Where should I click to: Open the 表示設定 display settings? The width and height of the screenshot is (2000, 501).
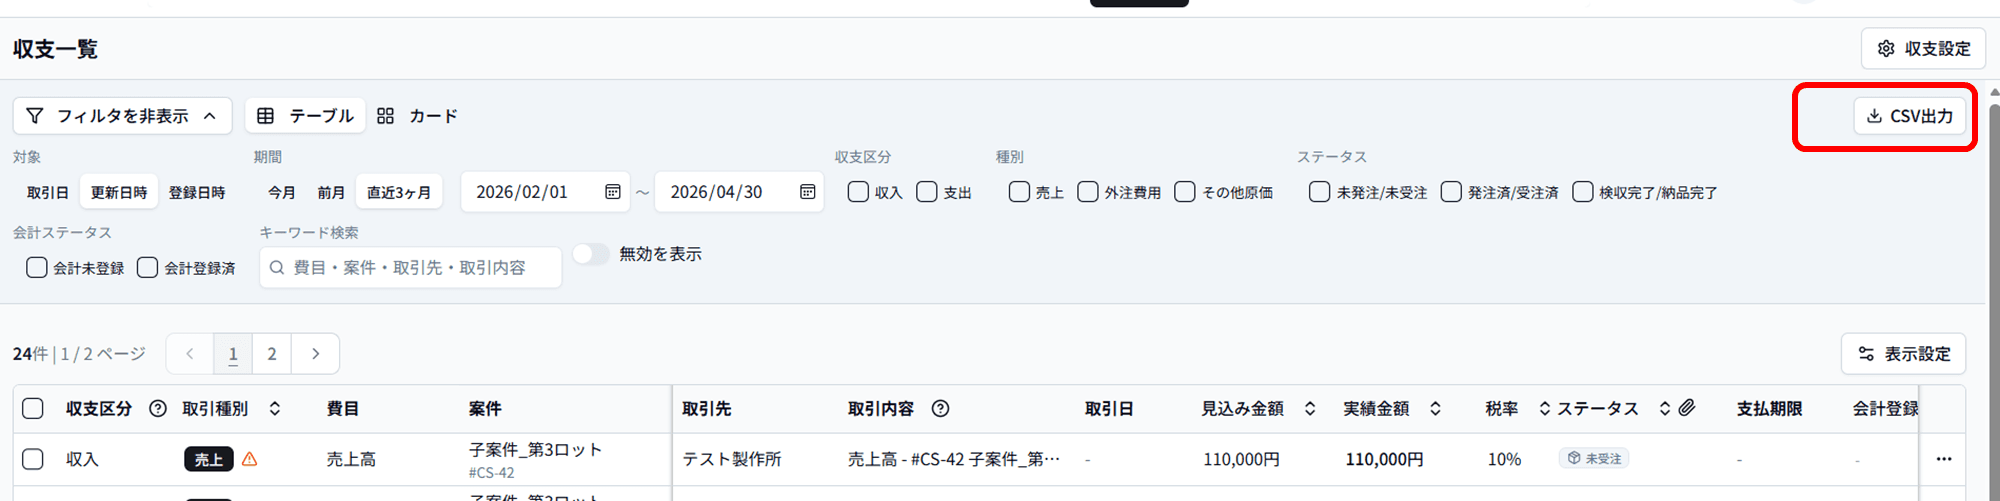pyautogui.click(x=1903, y=354)
